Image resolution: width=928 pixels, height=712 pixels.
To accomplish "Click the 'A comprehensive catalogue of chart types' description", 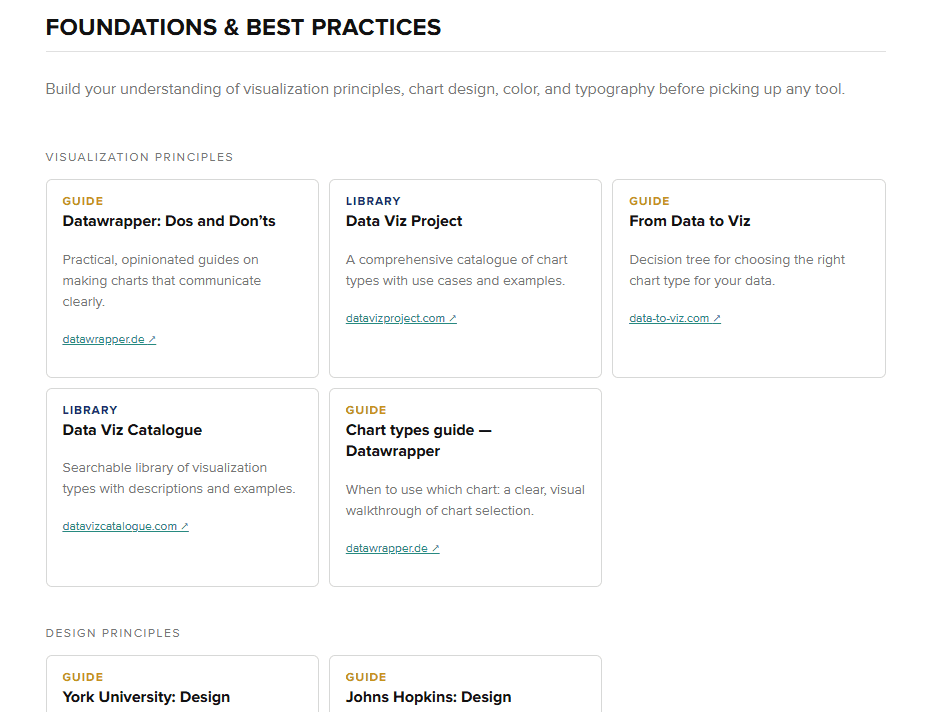I will [456, 270].
